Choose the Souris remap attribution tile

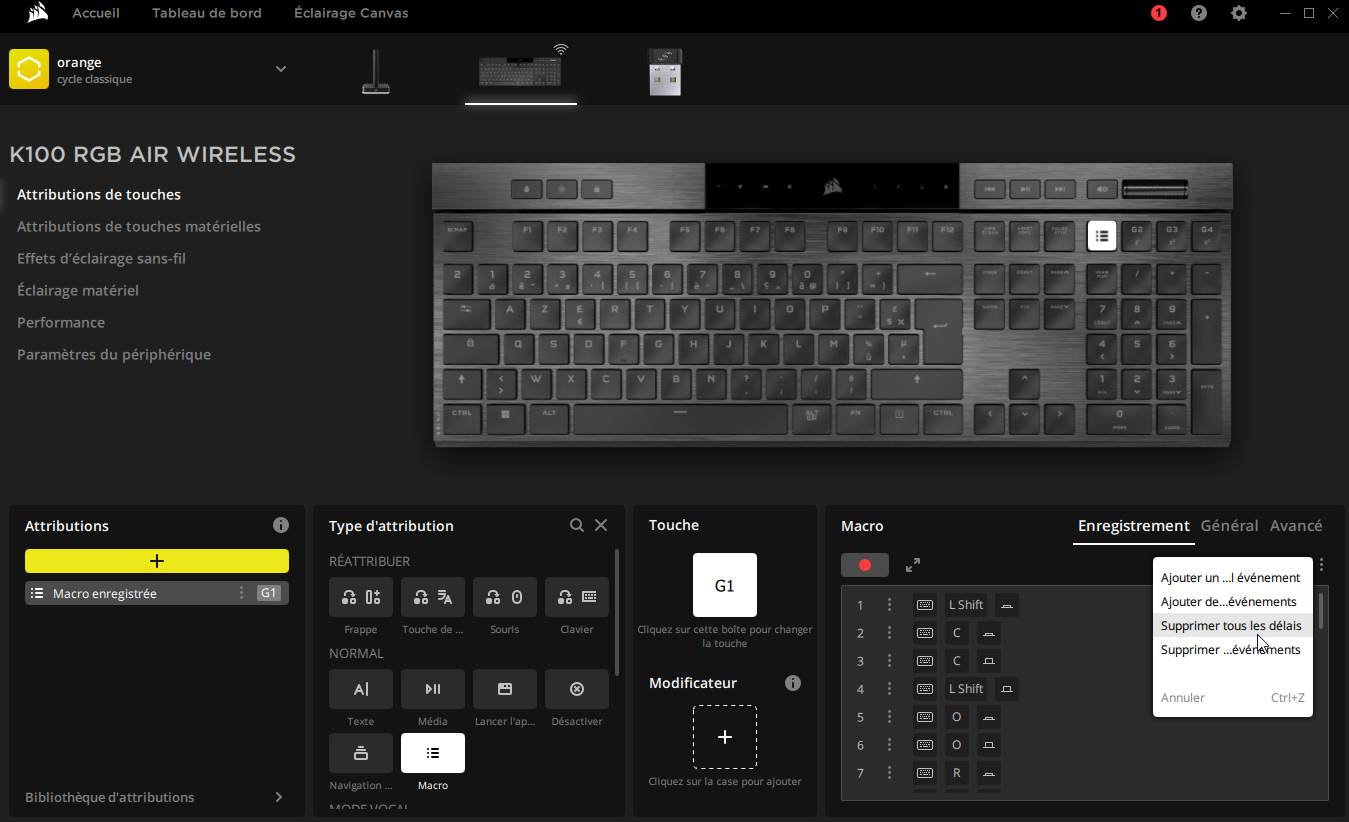[505, 597]
